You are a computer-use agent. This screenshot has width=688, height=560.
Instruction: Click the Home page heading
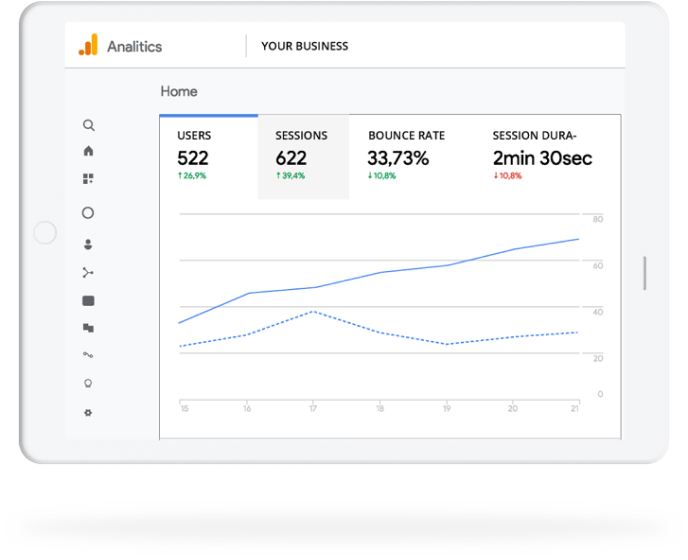coord(179,91)
